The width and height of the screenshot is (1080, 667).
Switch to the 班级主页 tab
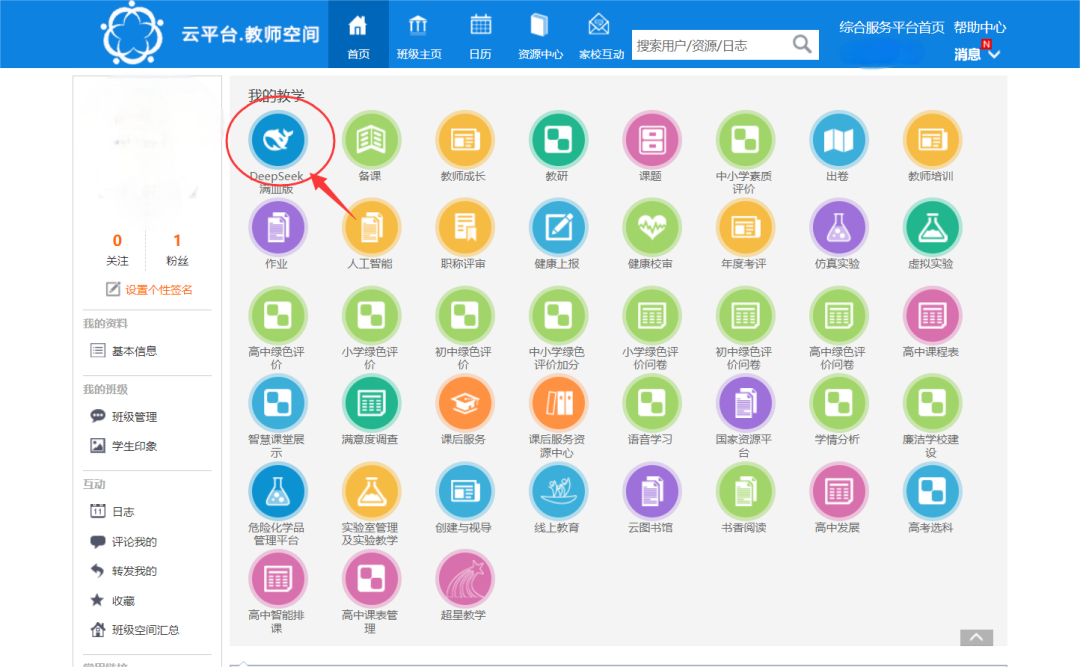coord(419,36)
